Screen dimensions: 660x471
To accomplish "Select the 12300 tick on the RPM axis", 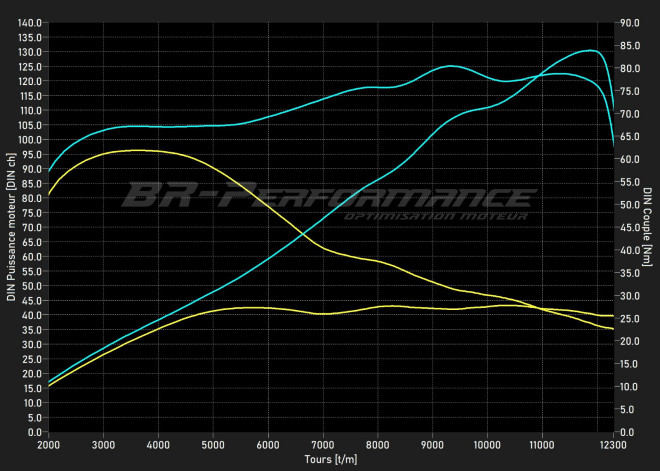I will click(x=613, y=442).
